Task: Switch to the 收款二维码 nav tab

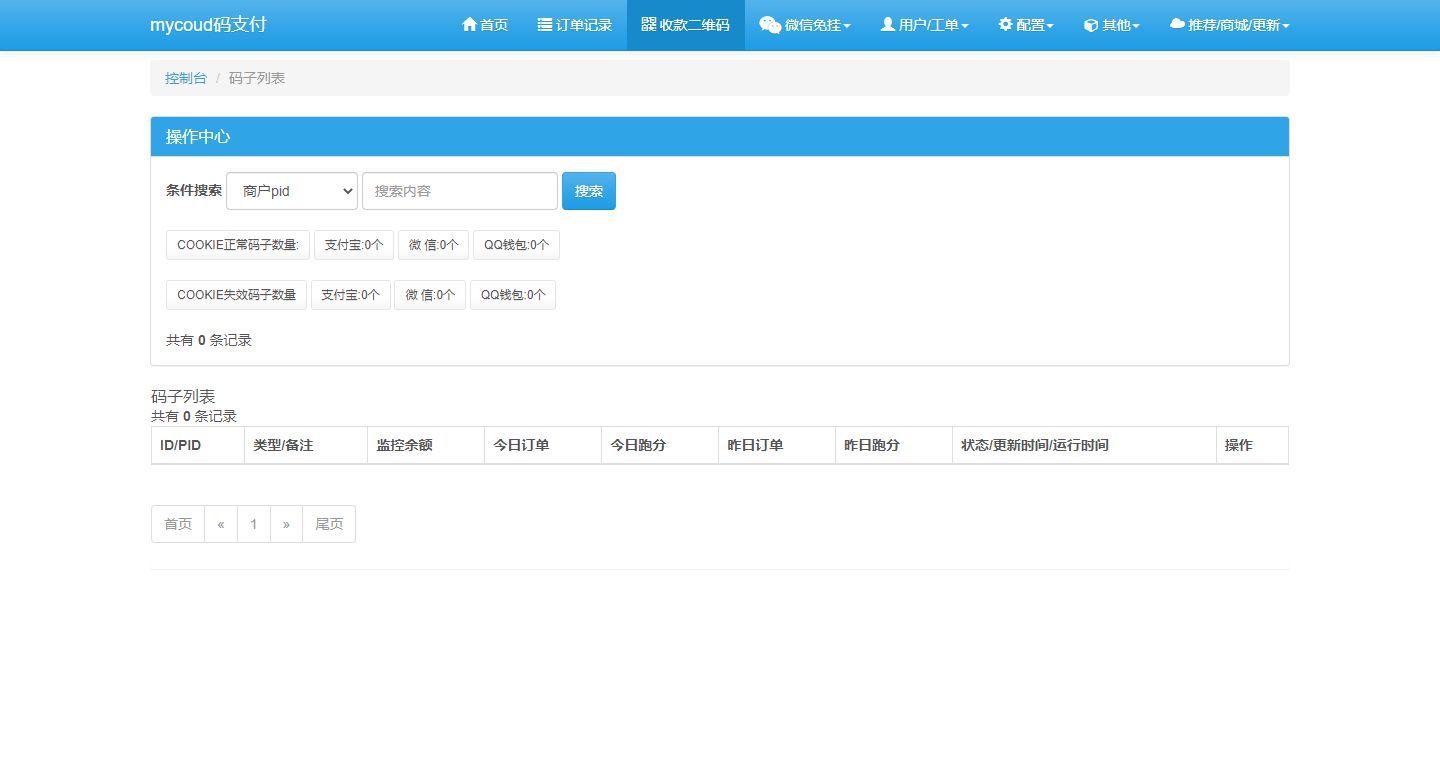Action: coord(685,24)
